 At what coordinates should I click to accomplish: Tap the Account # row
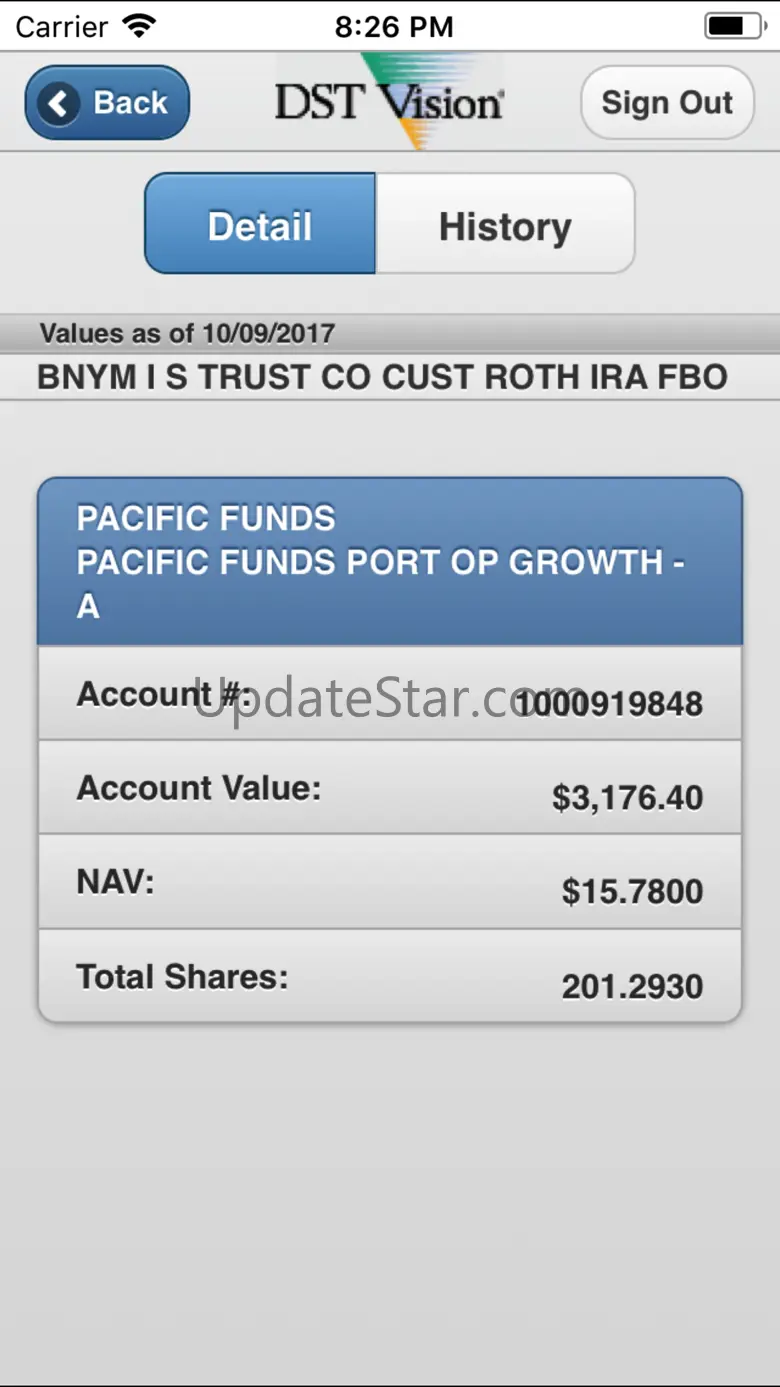pos(390,693)
